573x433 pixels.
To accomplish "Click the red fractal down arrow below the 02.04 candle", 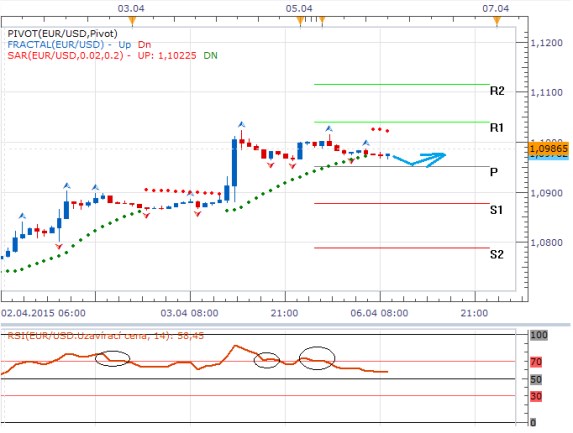I will pyautogui.click(x=59, y=247).
